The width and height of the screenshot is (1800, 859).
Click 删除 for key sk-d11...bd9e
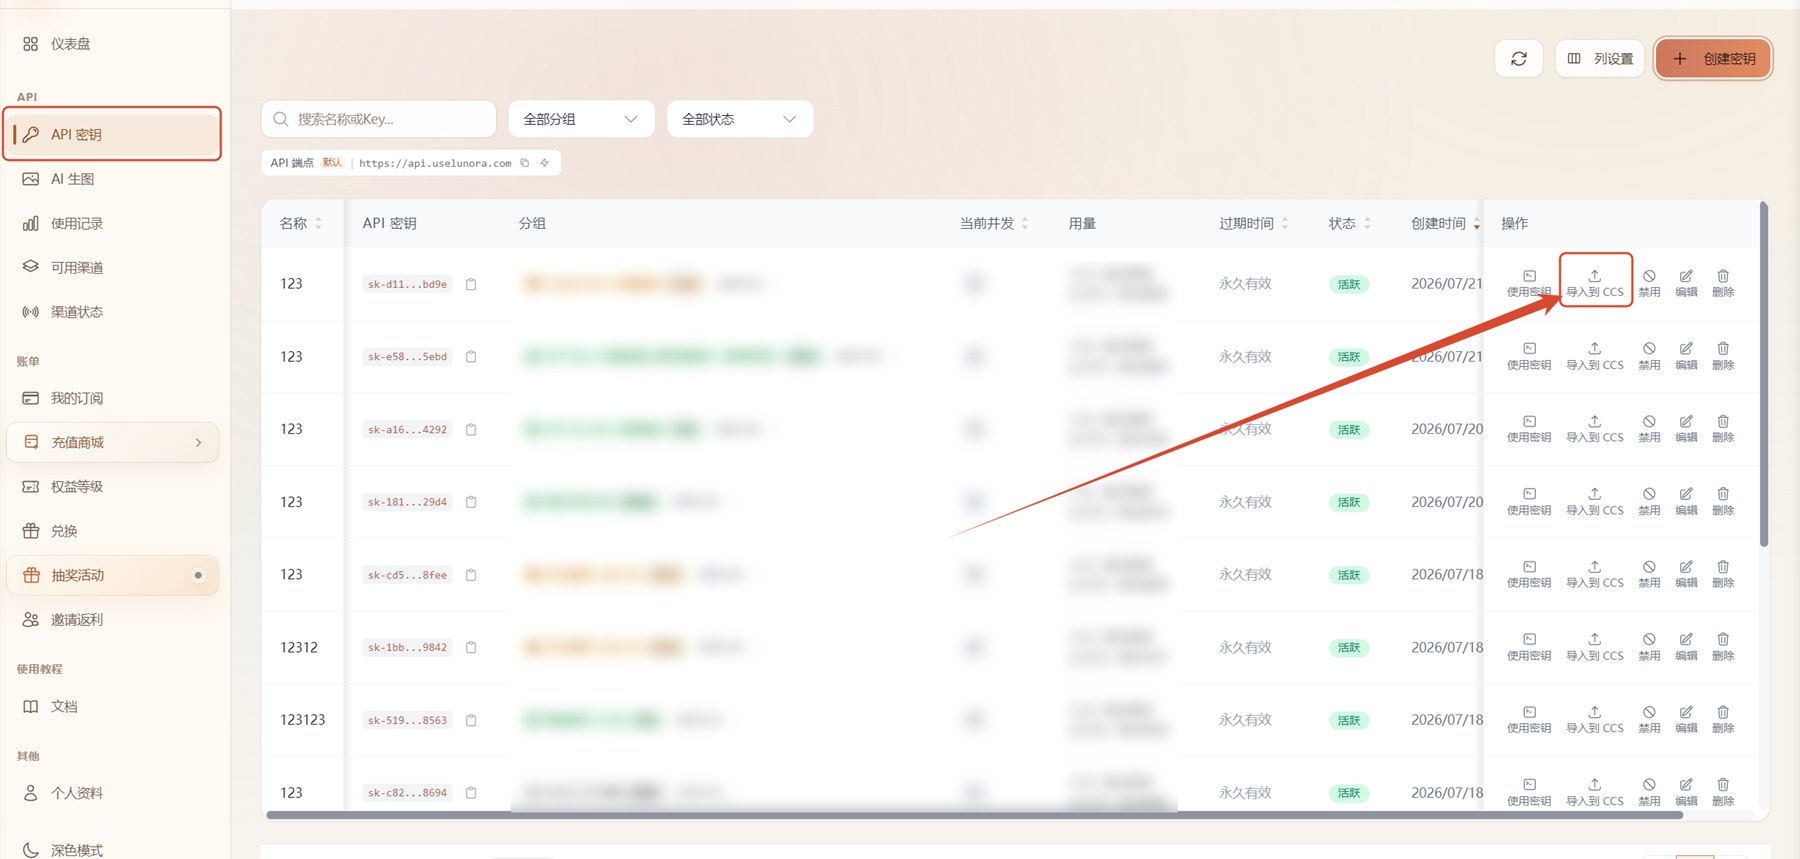pyautogui.click(x=1723, y=283)
